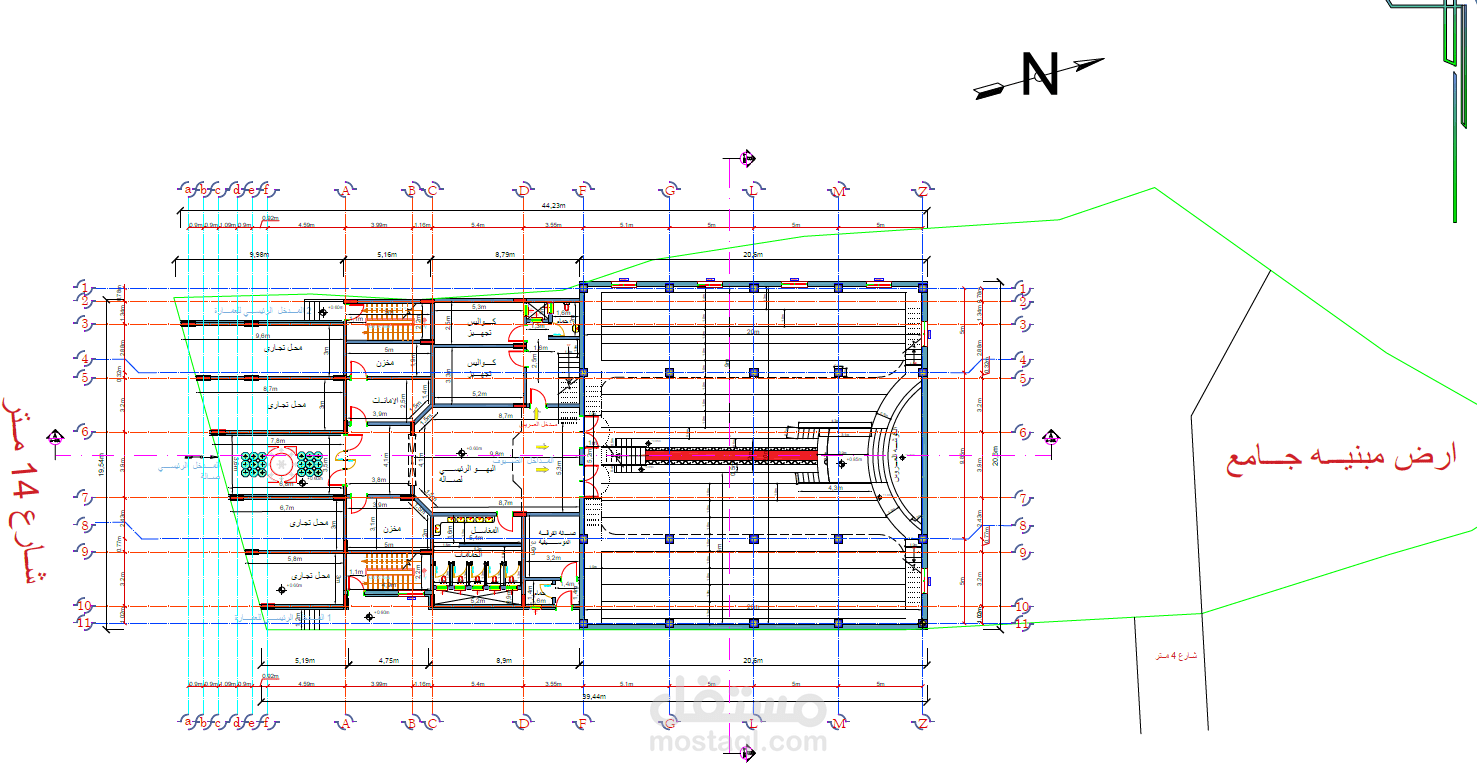
Task: Click the 7.8m dimension above the planters
Action: click(x=276, y=440)
